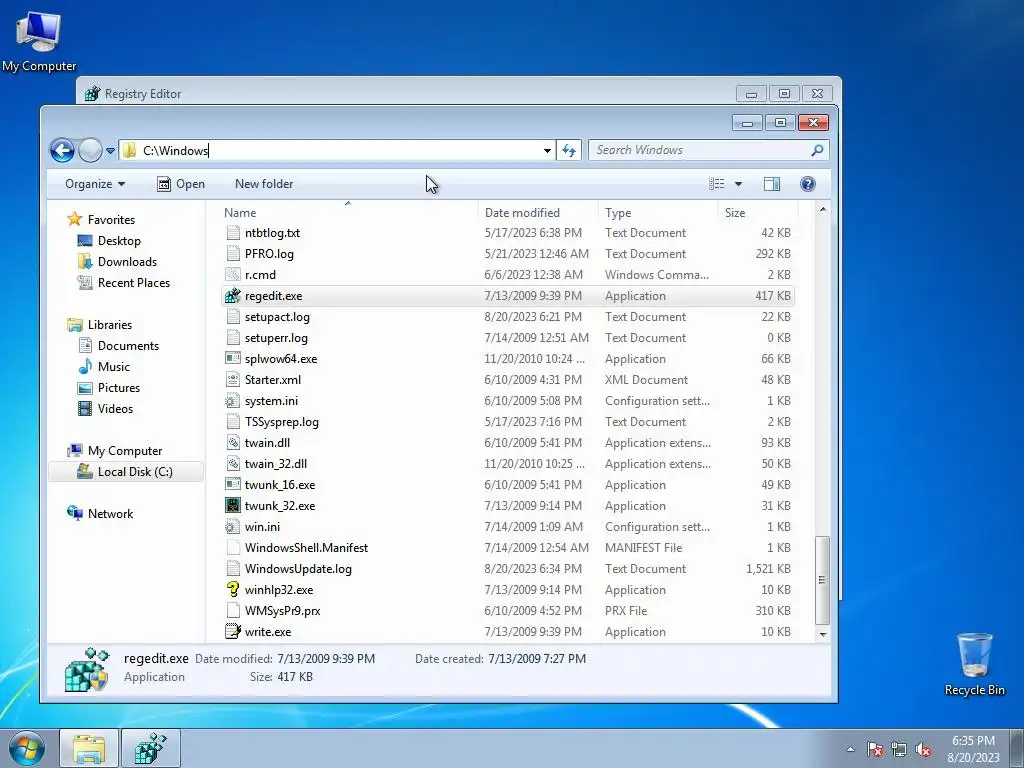Select the twain.dll file icon
This screenshot has height=768, width=1024.
(232, 443)
